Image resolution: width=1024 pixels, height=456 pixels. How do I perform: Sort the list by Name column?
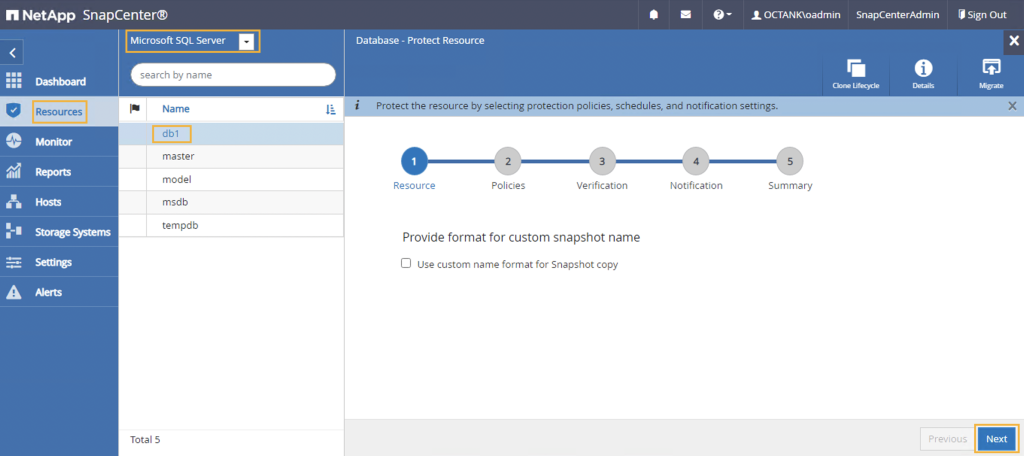[176, 109]
